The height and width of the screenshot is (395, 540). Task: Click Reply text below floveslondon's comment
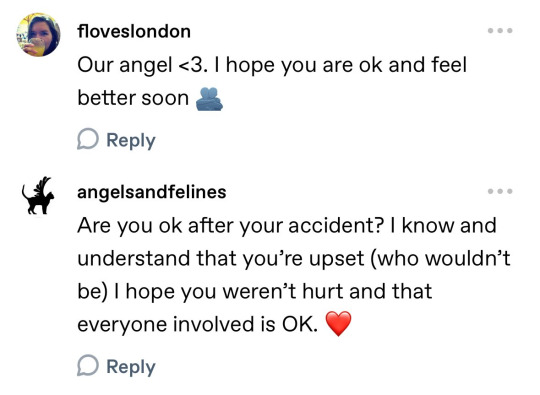(x=131, y=141)
